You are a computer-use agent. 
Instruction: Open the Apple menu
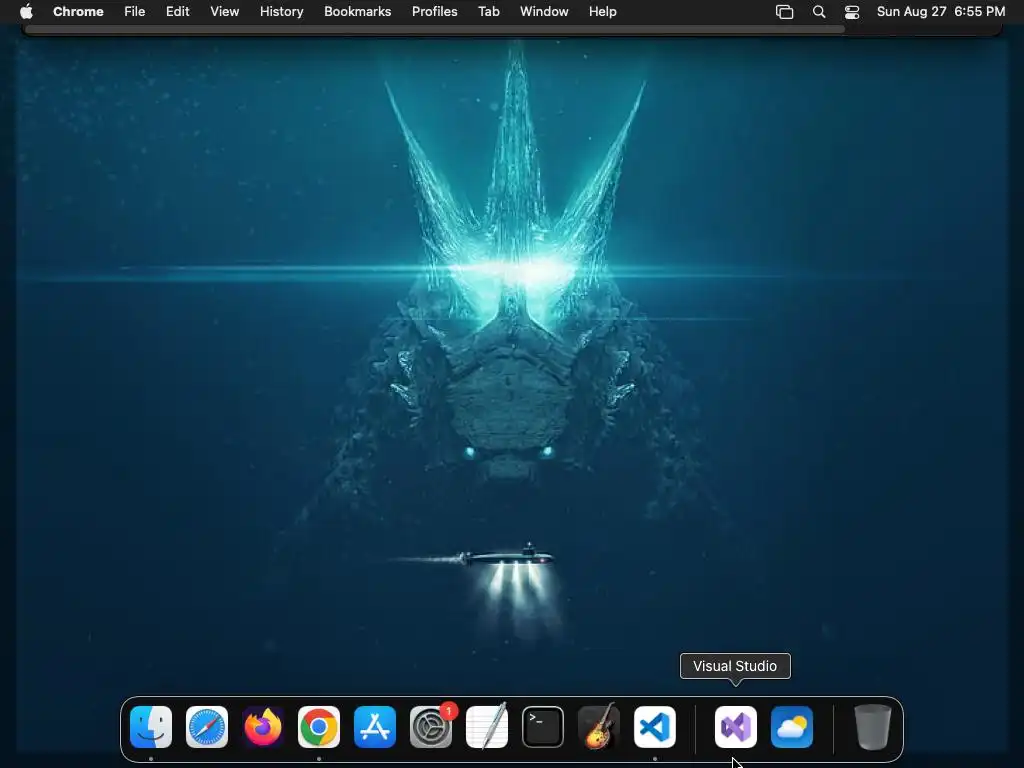(27, 12)
